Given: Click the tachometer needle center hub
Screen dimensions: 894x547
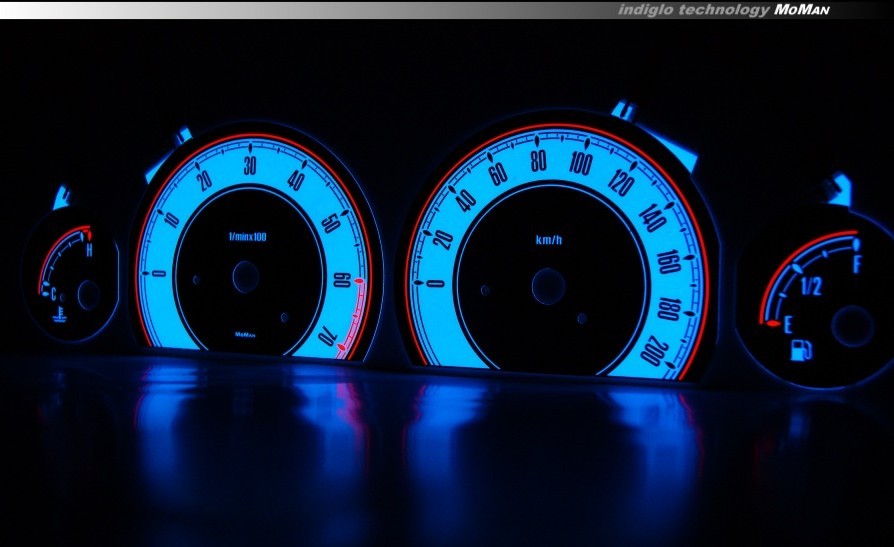Looking at the screenshot, I should coord(245,277).
